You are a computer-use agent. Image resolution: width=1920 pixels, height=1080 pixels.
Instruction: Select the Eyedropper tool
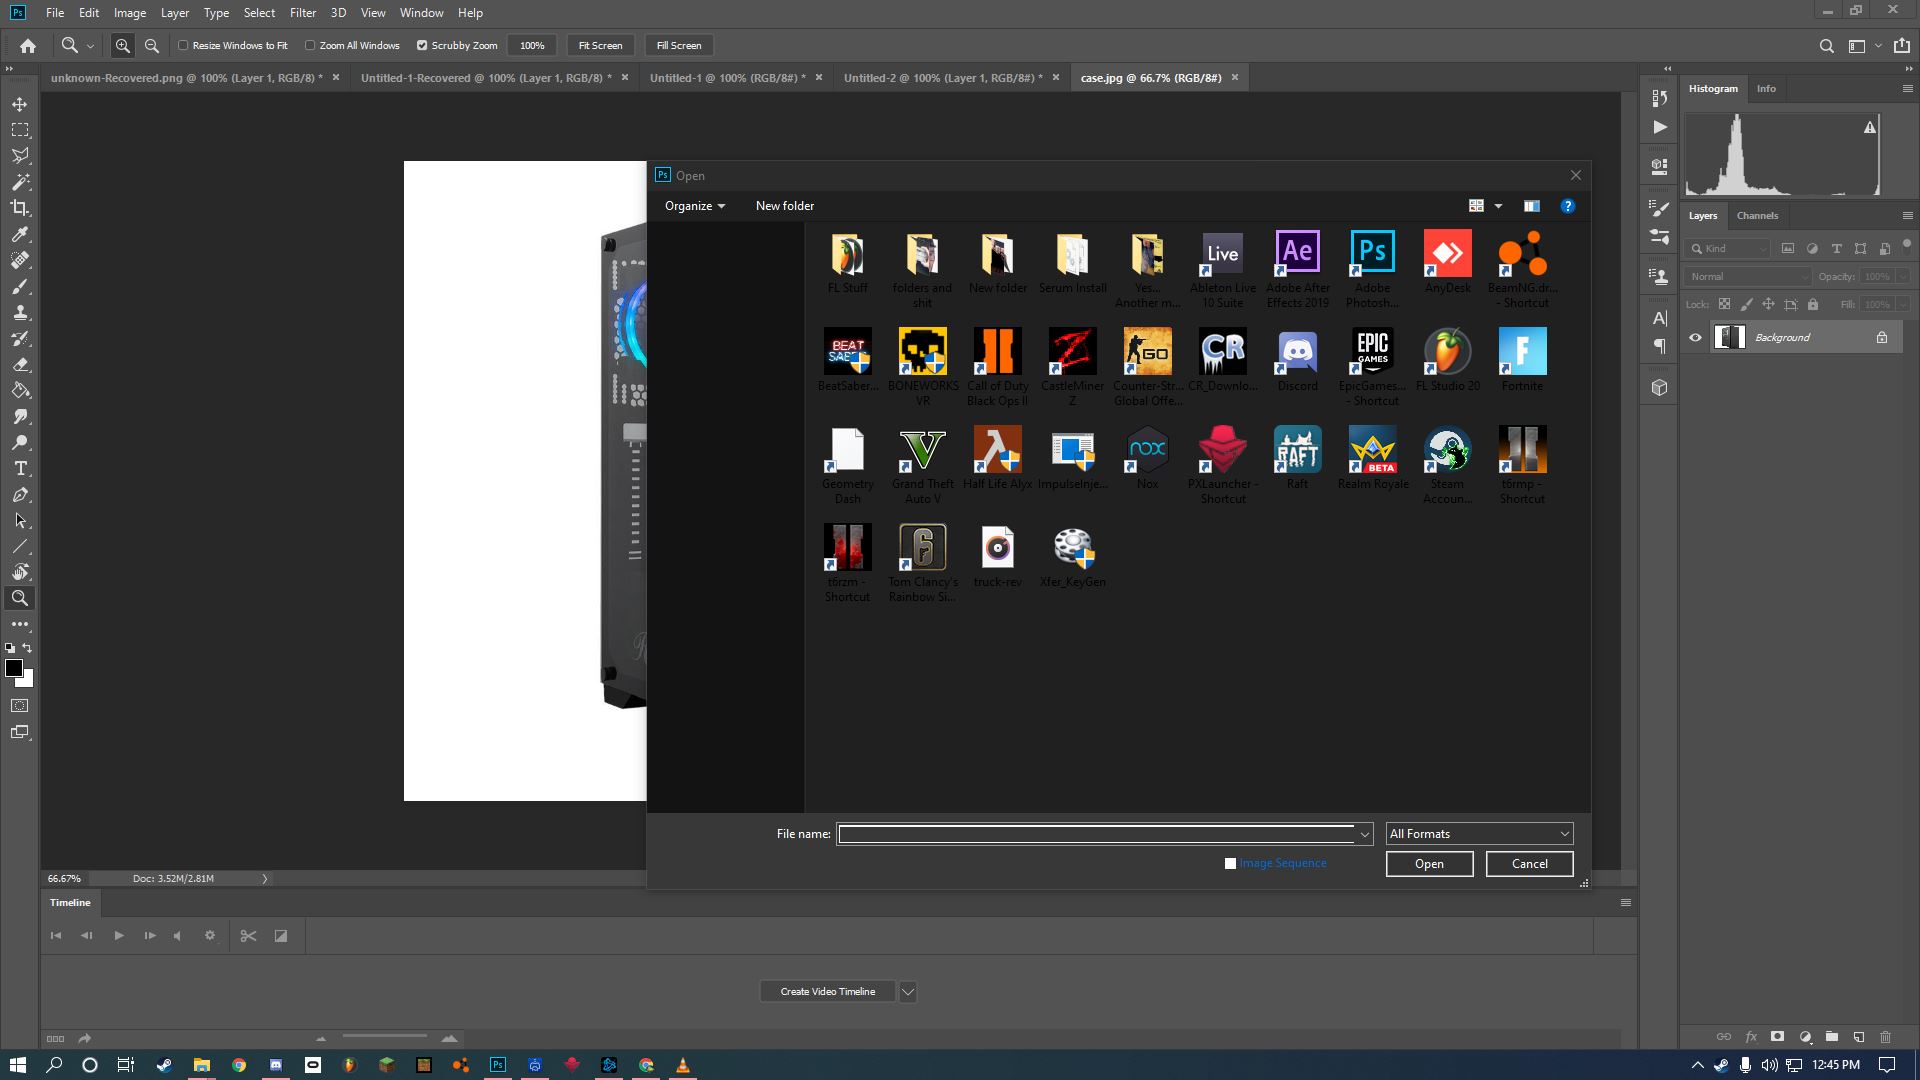click(x=20, y=234)
